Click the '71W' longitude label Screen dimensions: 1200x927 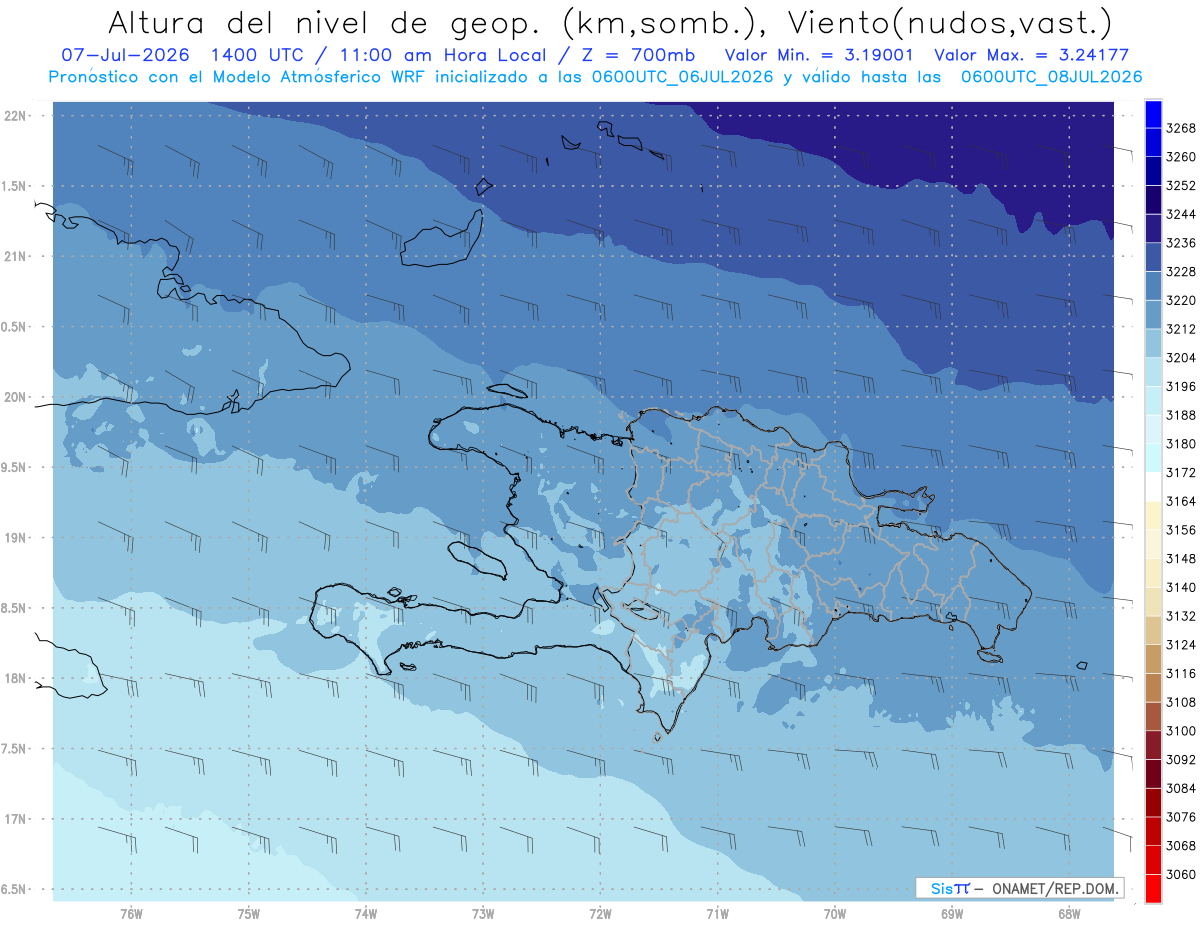(717, 913)
